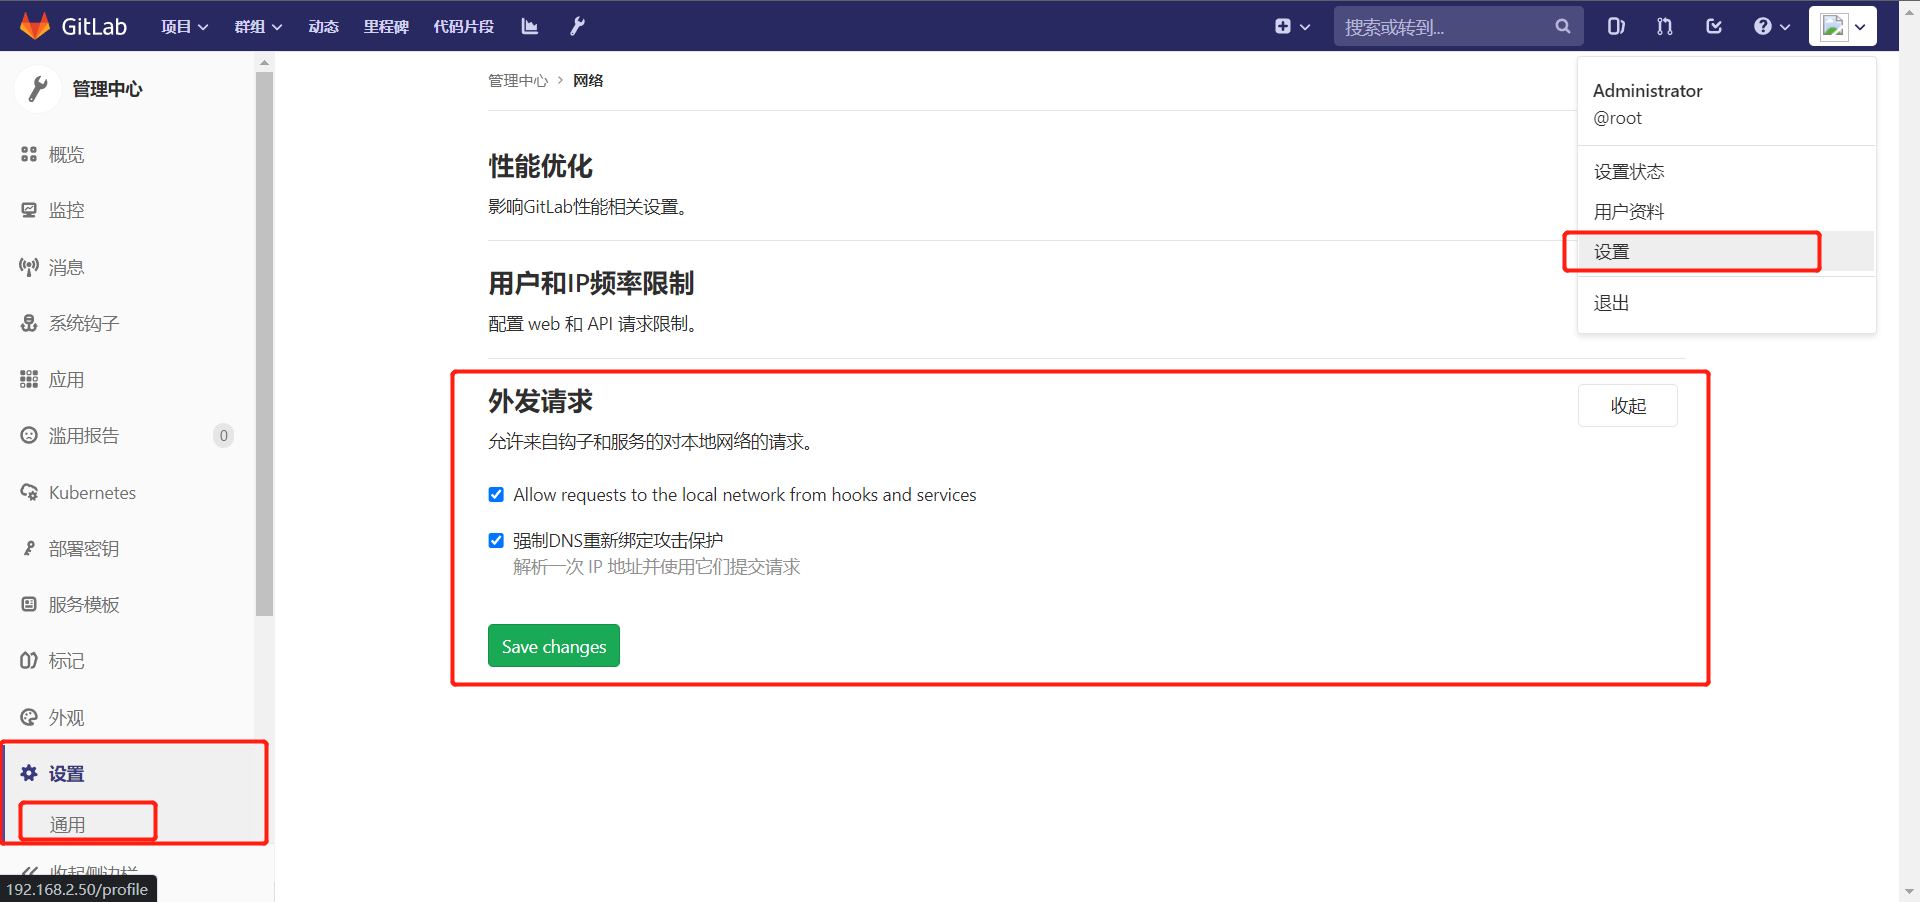Viewport: 1920px width, 902px height.
Task: Select 退出 to sign out
Action: [1611, 303]
